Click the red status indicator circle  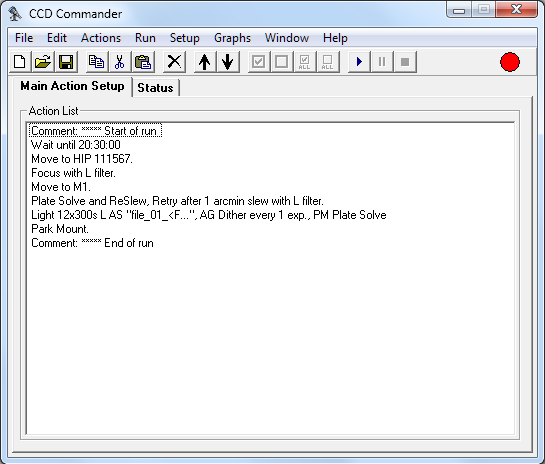[x=510, y=62]
